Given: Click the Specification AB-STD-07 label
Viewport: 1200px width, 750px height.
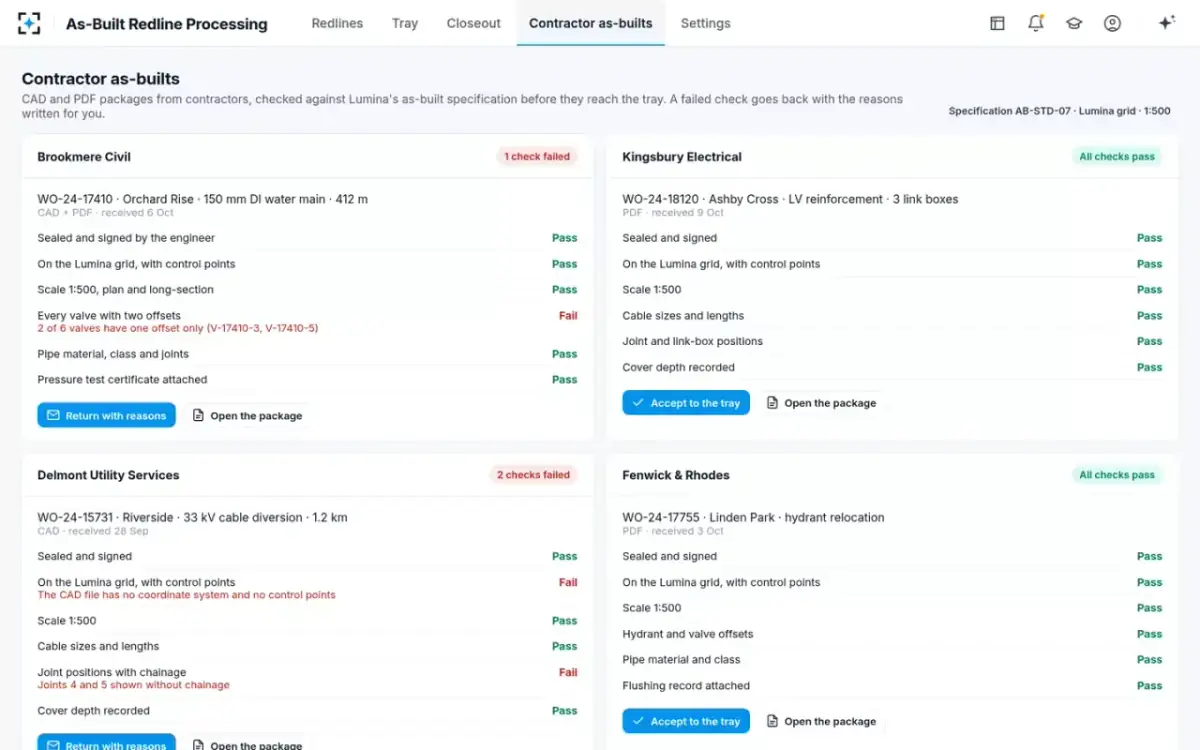Looking at the screenshot, I should point(1059,111).
